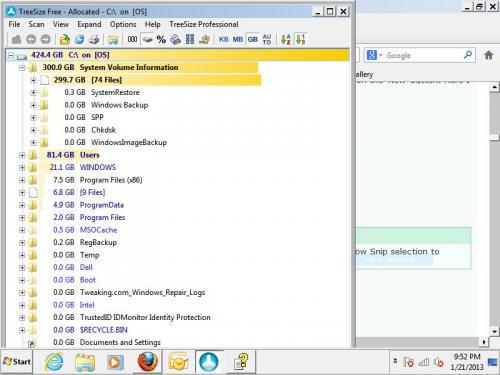Viewport: 500px width, 375px height.
Task: Click the Select directory to scan icon
Action: coord(65,39)
